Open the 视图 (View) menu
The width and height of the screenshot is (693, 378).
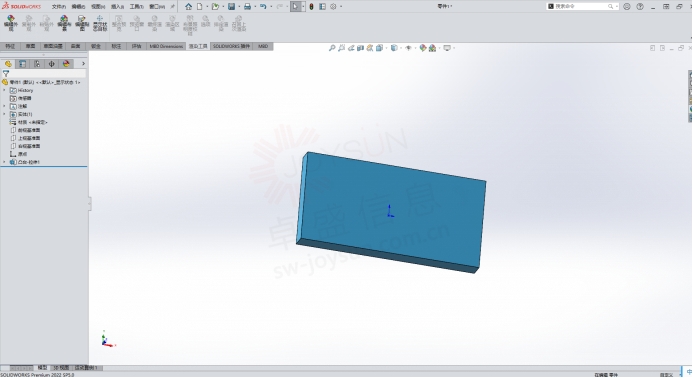(98, 7)
